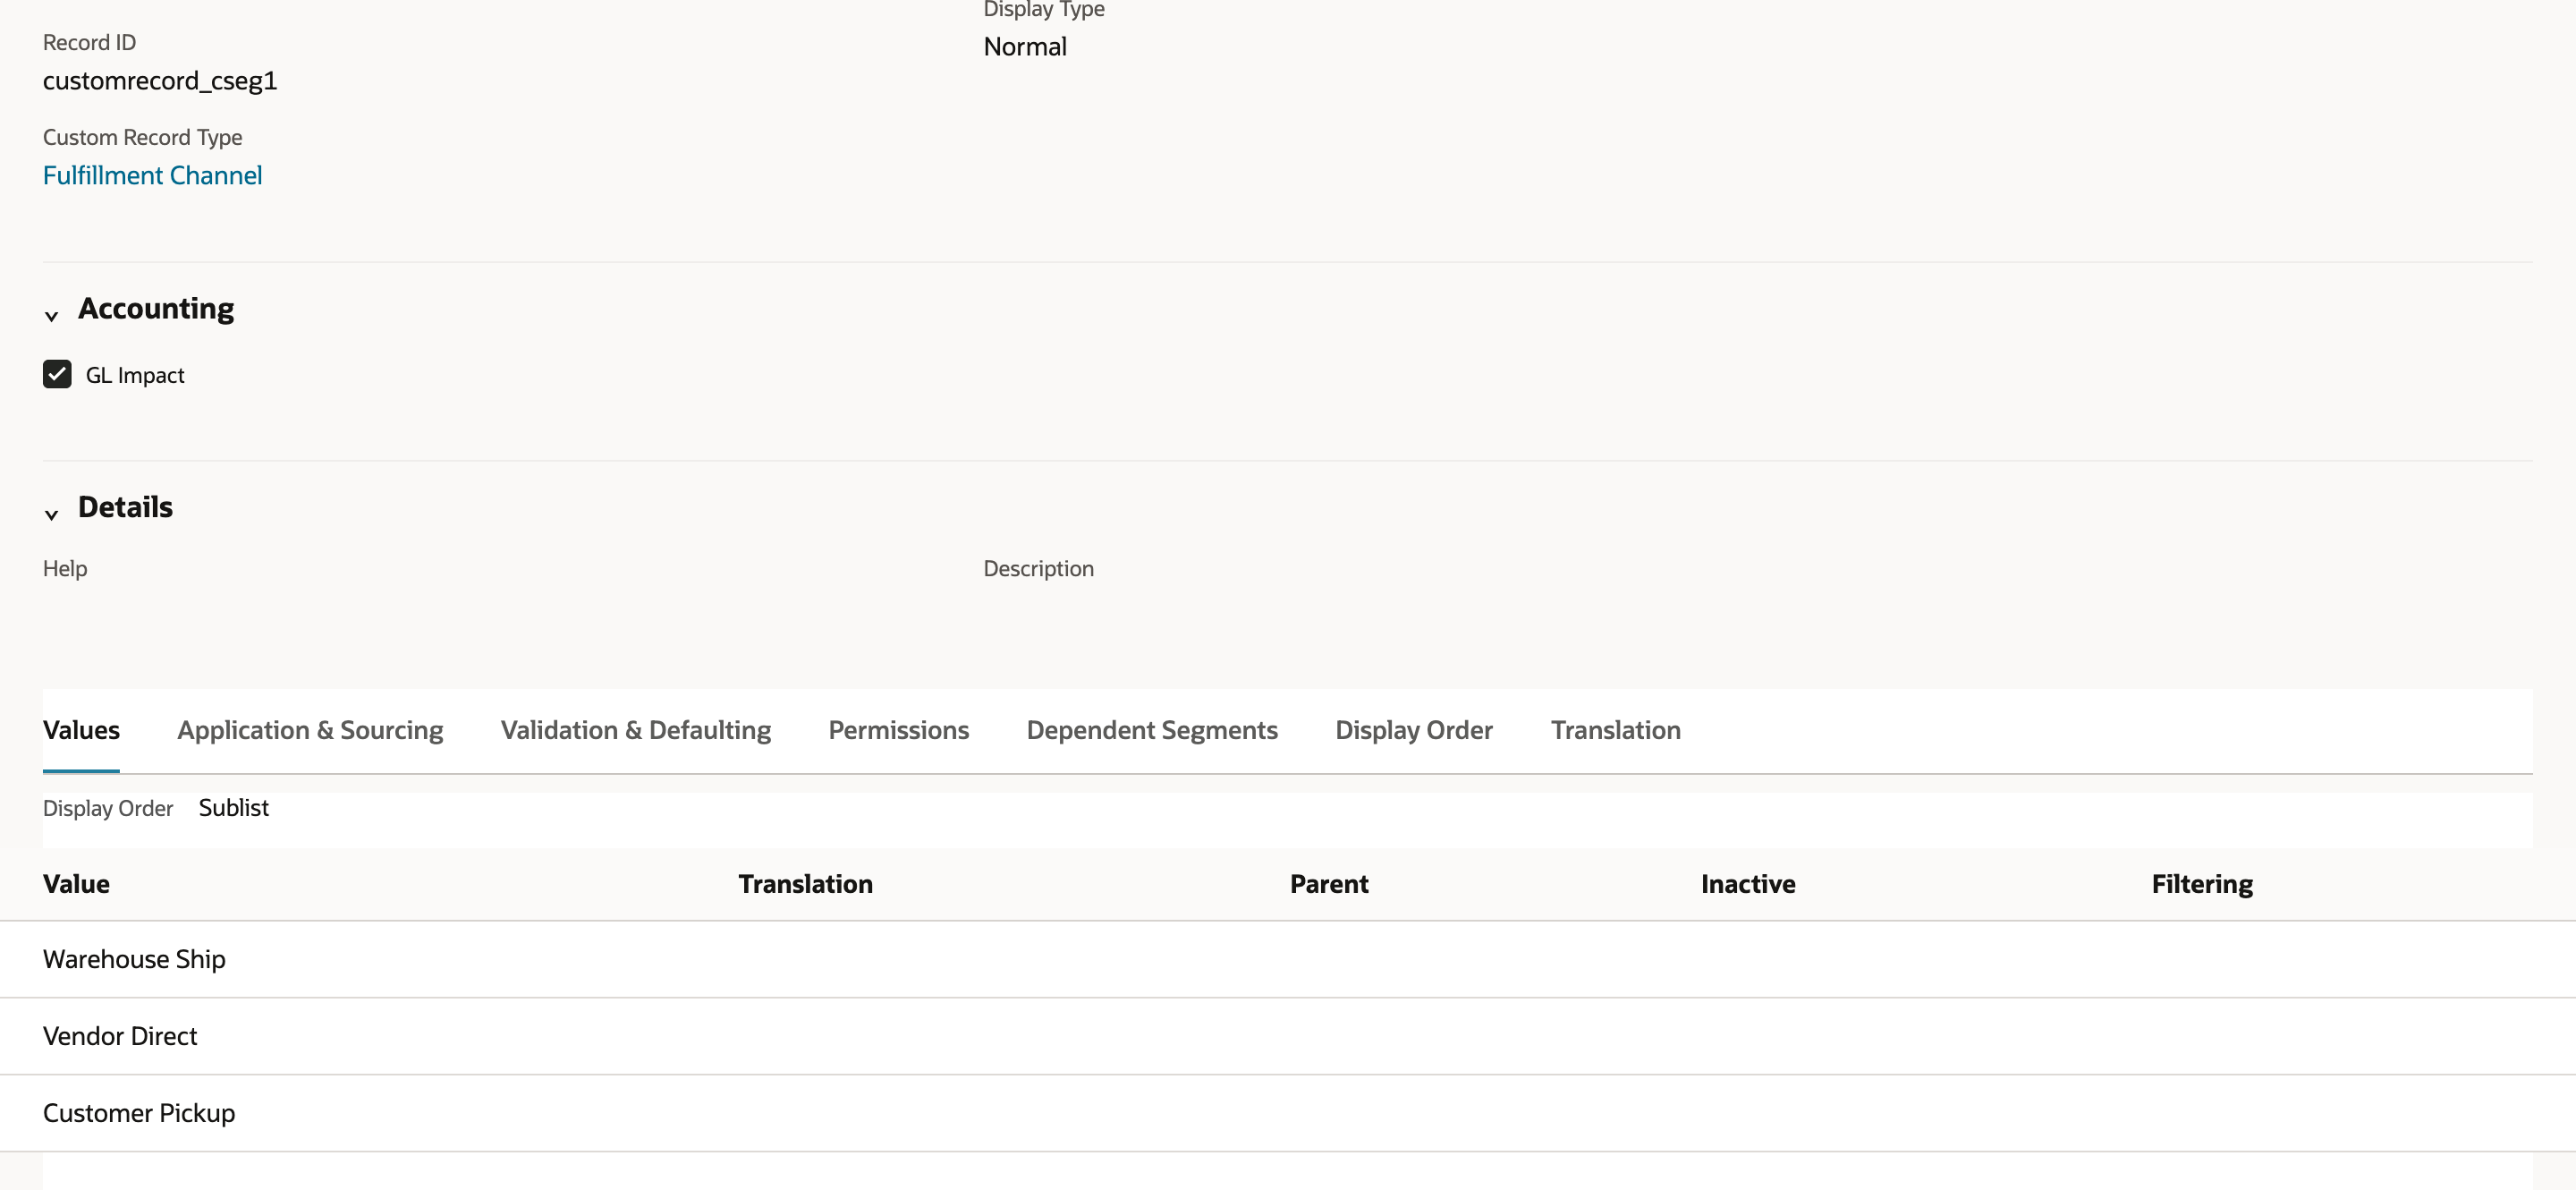Click the Inactive column header
Viewport: 2576px width, 1190px height.
(1748, 884)
